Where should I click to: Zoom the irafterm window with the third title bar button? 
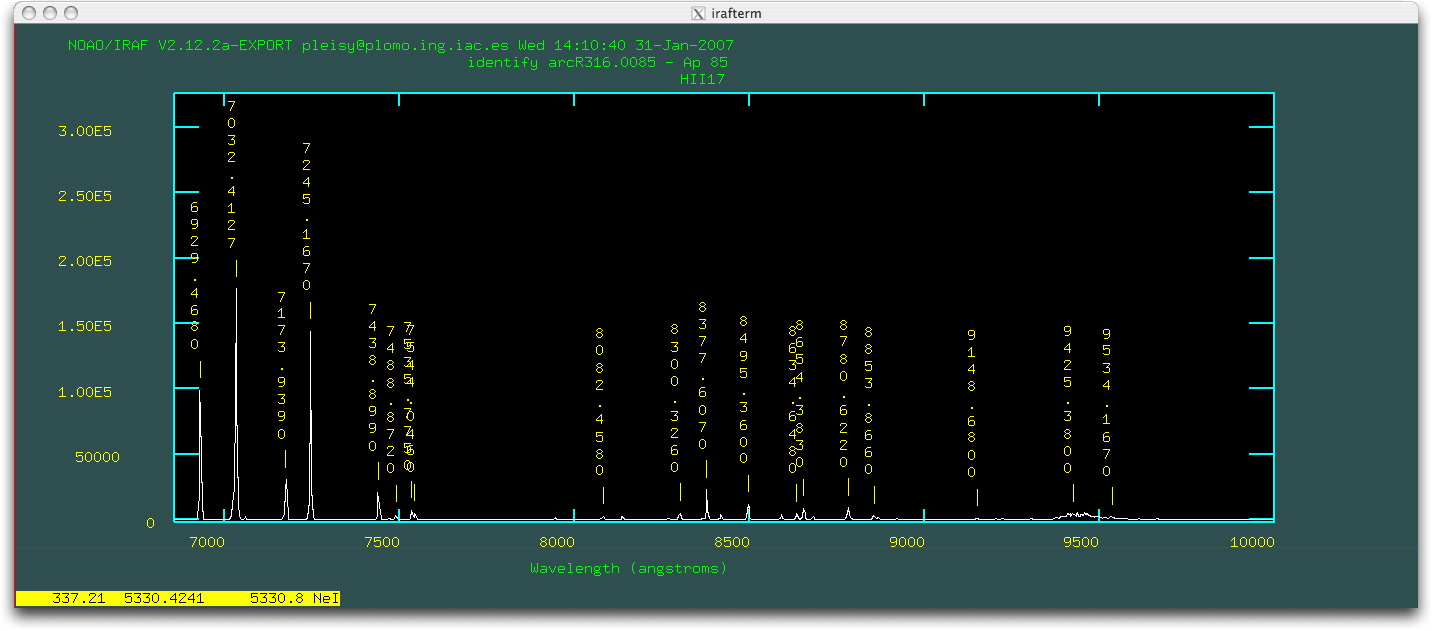pyautogui.click(x=70, y=13)
